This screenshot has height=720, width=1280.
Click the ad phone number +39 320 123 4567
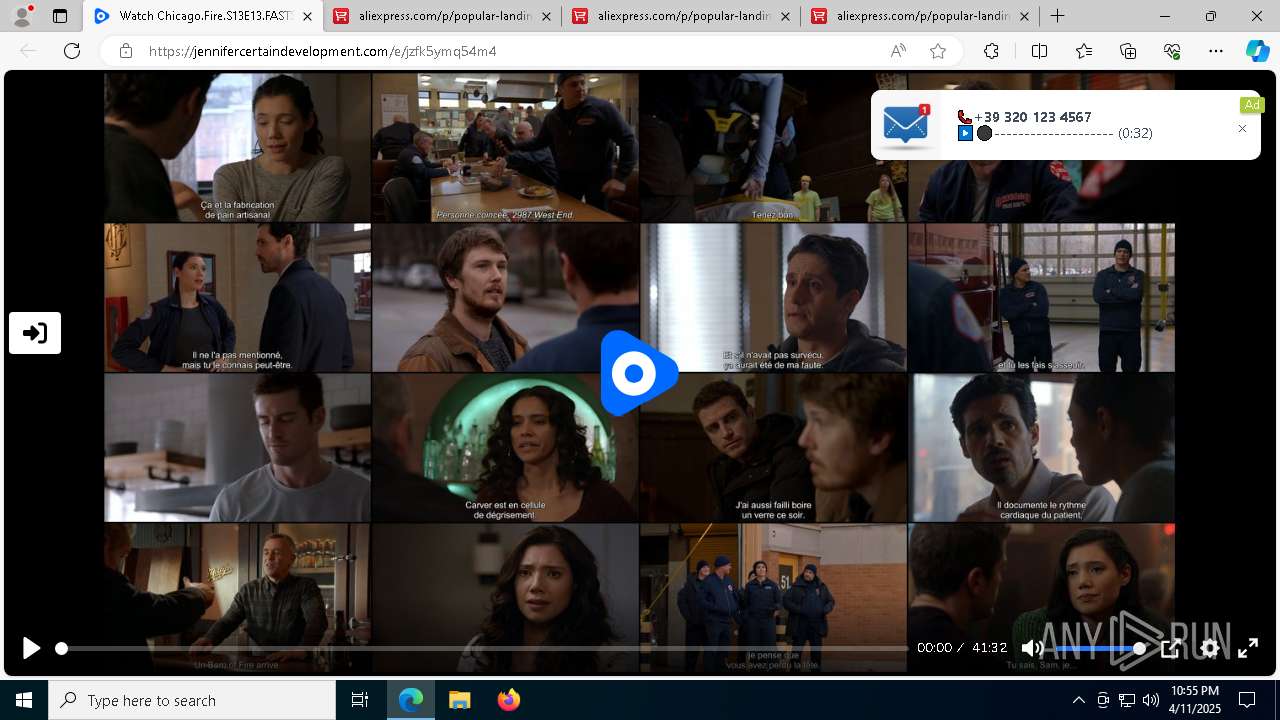1032,117
